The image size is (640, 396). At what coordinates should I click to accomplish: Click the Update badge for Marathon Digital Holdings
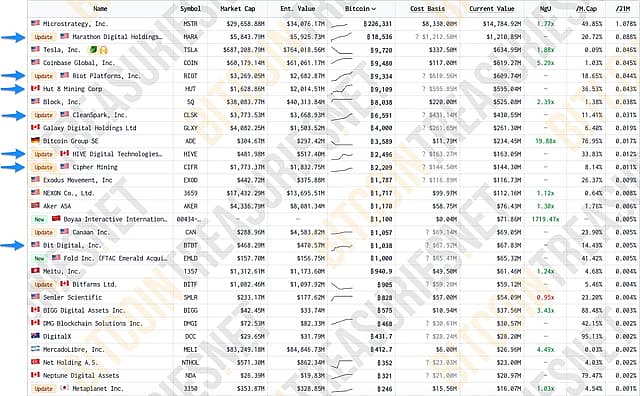(x=43, y=37)
